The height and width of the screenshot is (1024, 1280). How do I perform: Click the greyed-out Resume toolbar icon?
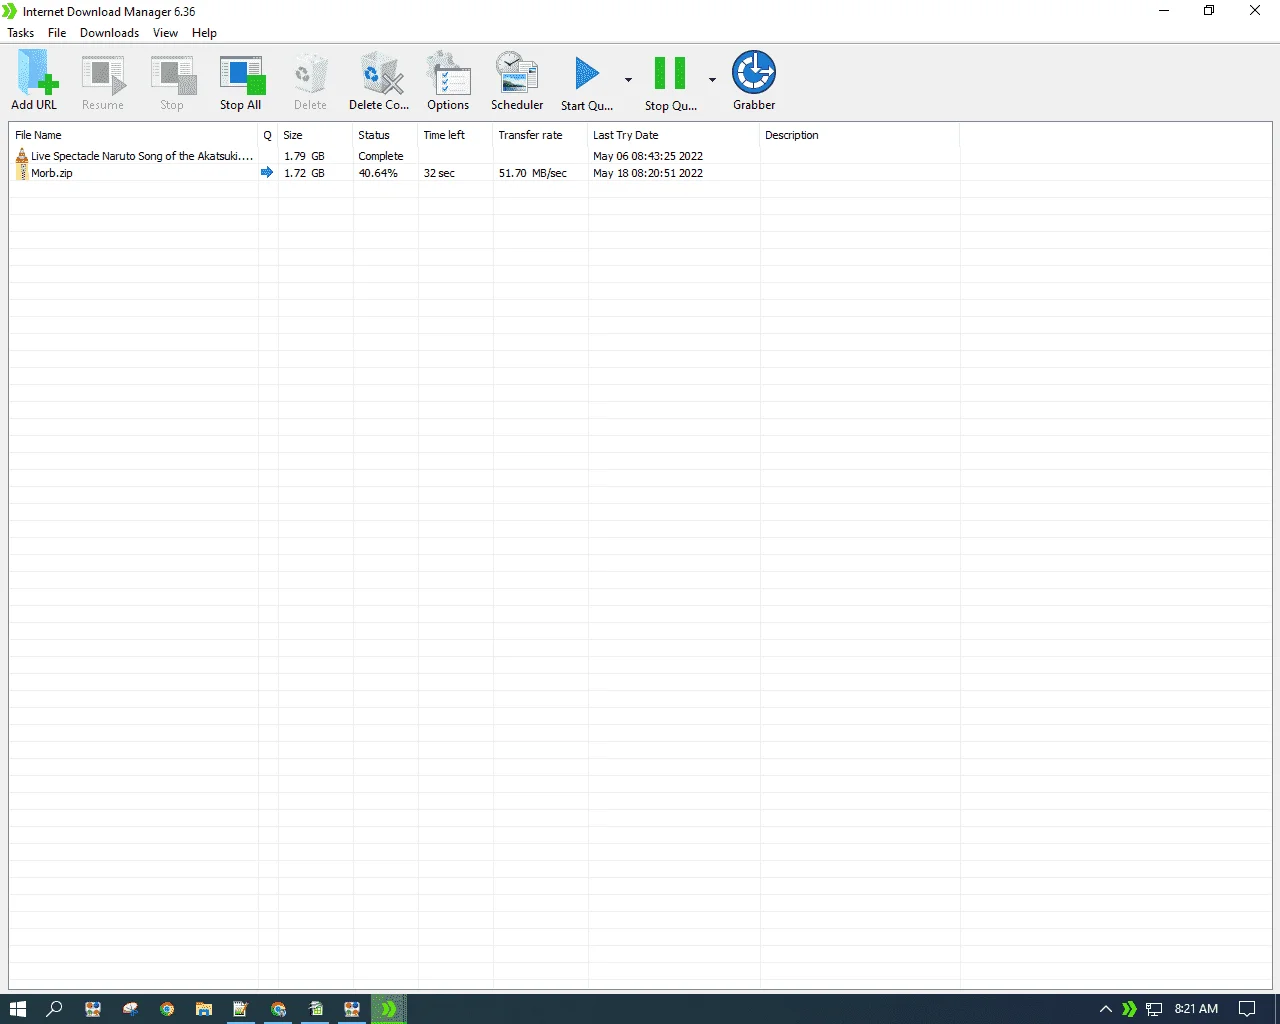[103, 80]
